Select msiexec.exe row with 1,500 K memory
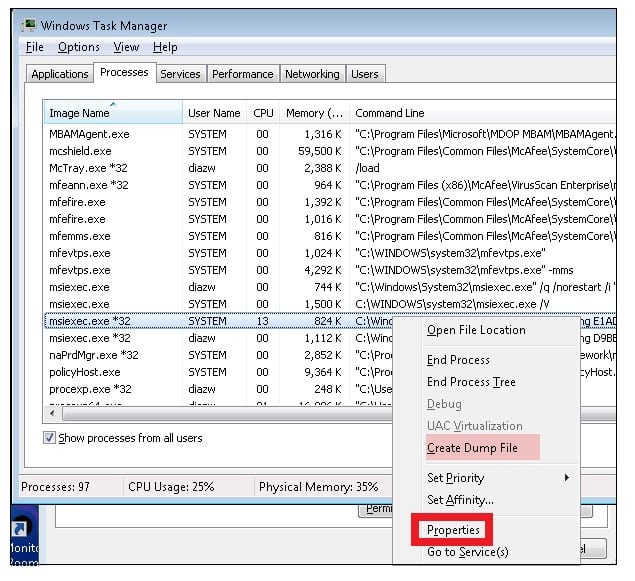 tap(330, 304)
